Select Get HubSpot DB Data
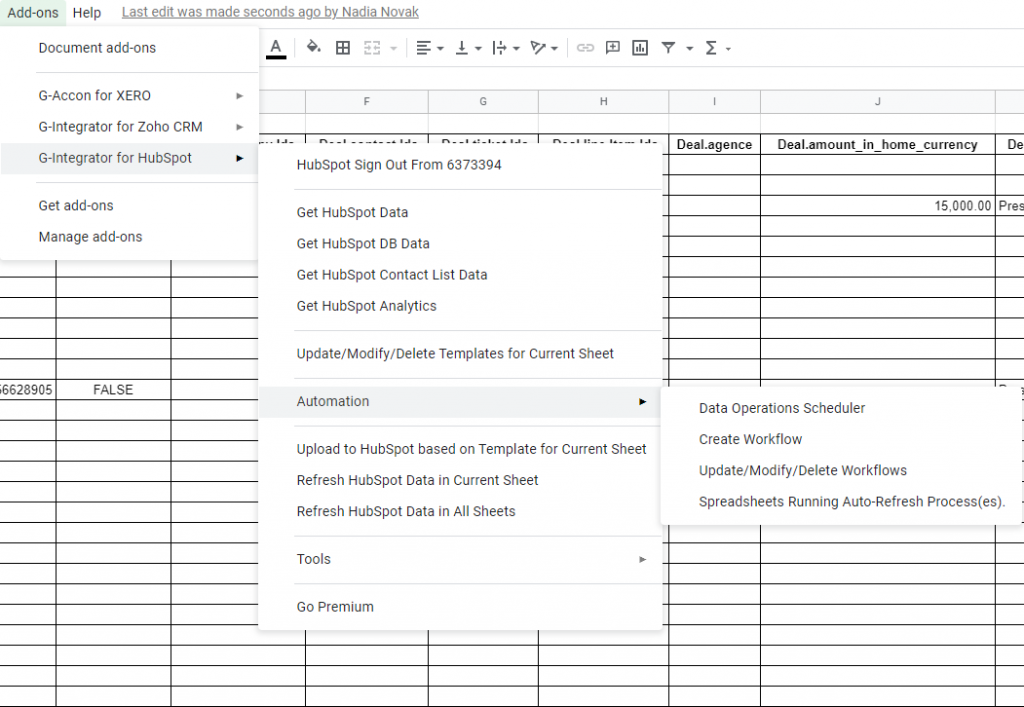 click(x=460, y=244)
